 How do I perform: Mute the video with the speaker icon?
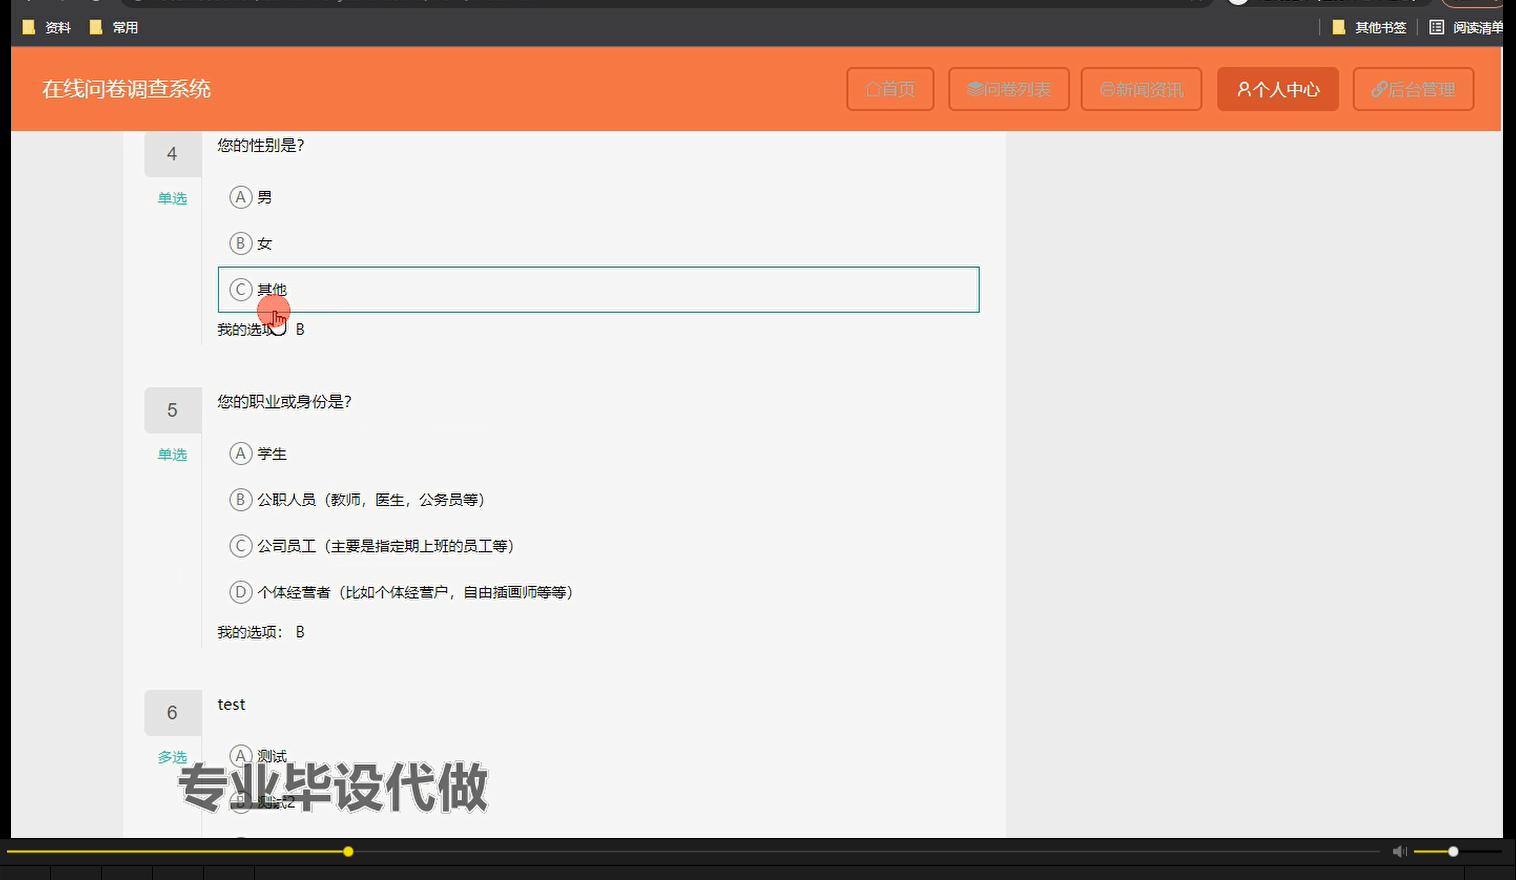click(x=1399, y=851)
